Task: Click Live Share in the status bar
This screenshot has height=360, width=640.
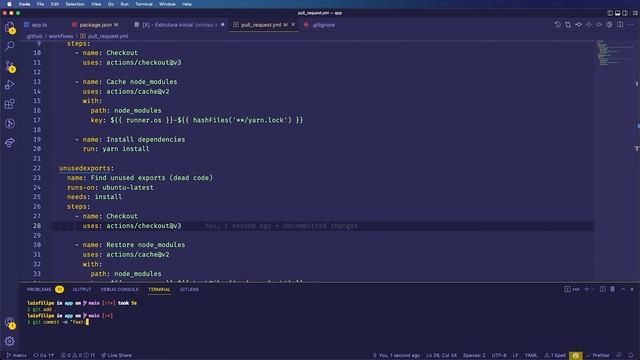Action: [x=116, y=356]
